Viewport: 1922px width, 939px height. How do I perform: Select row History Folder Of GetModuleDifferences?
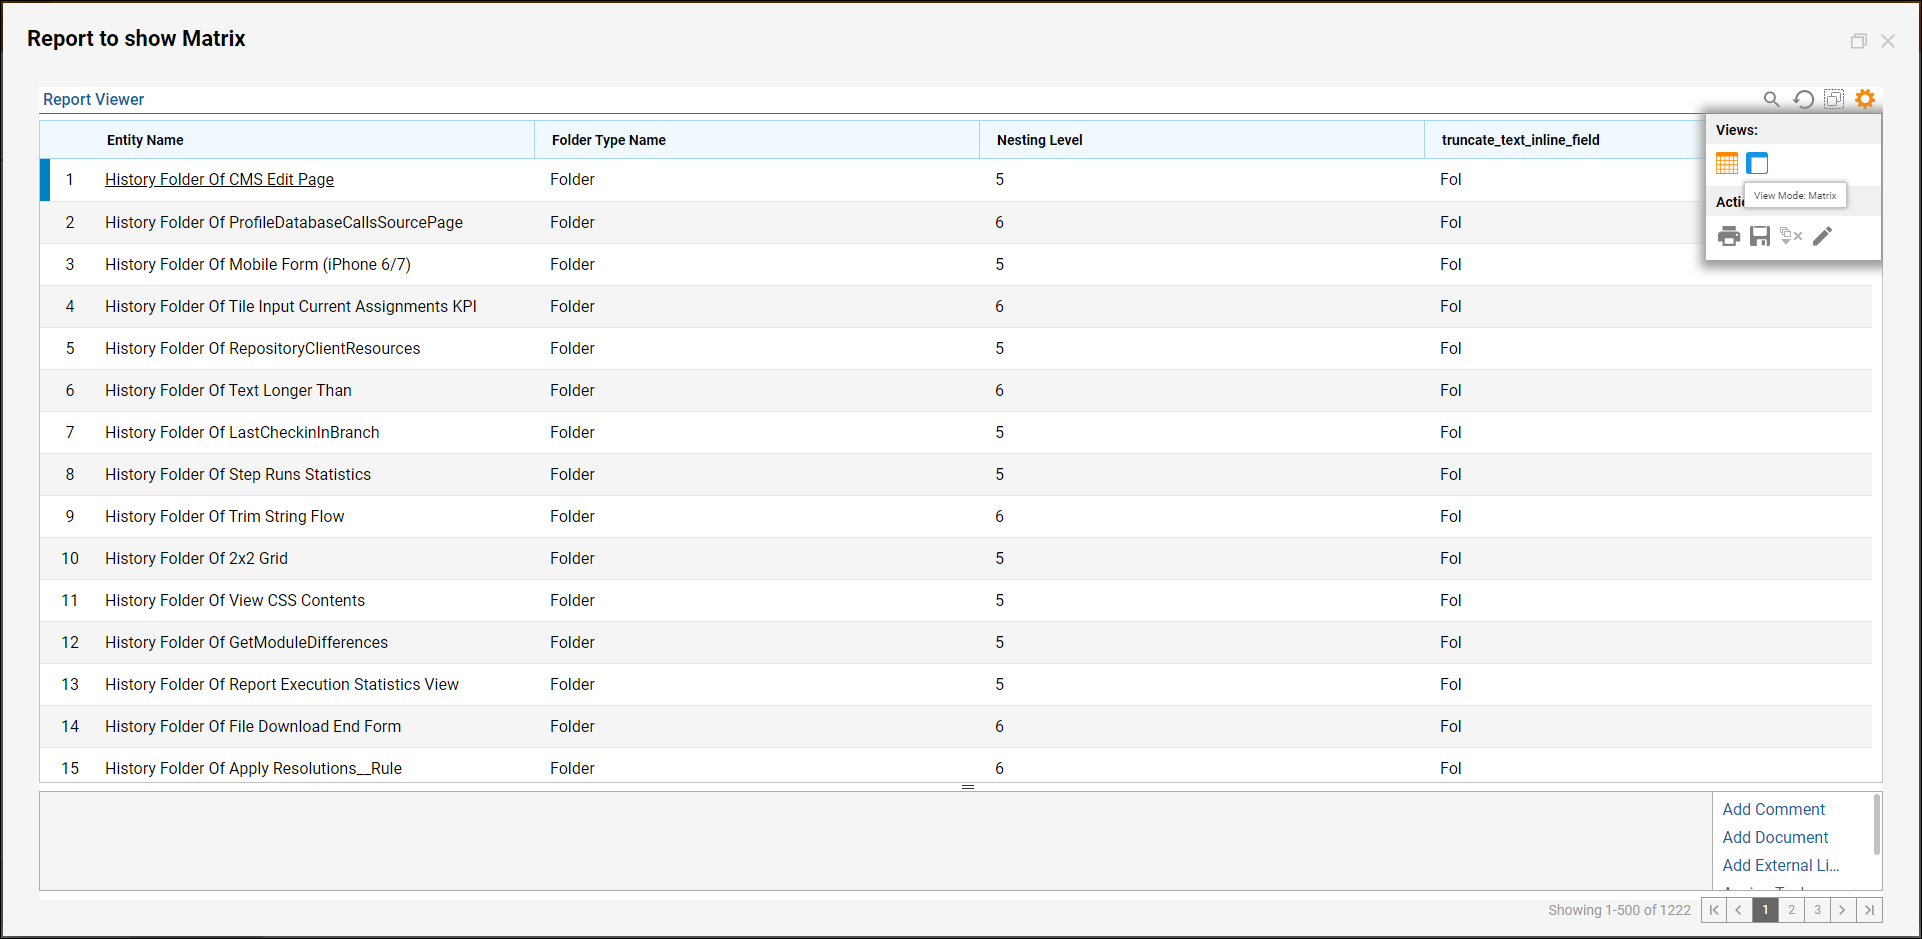click(956, 642)
